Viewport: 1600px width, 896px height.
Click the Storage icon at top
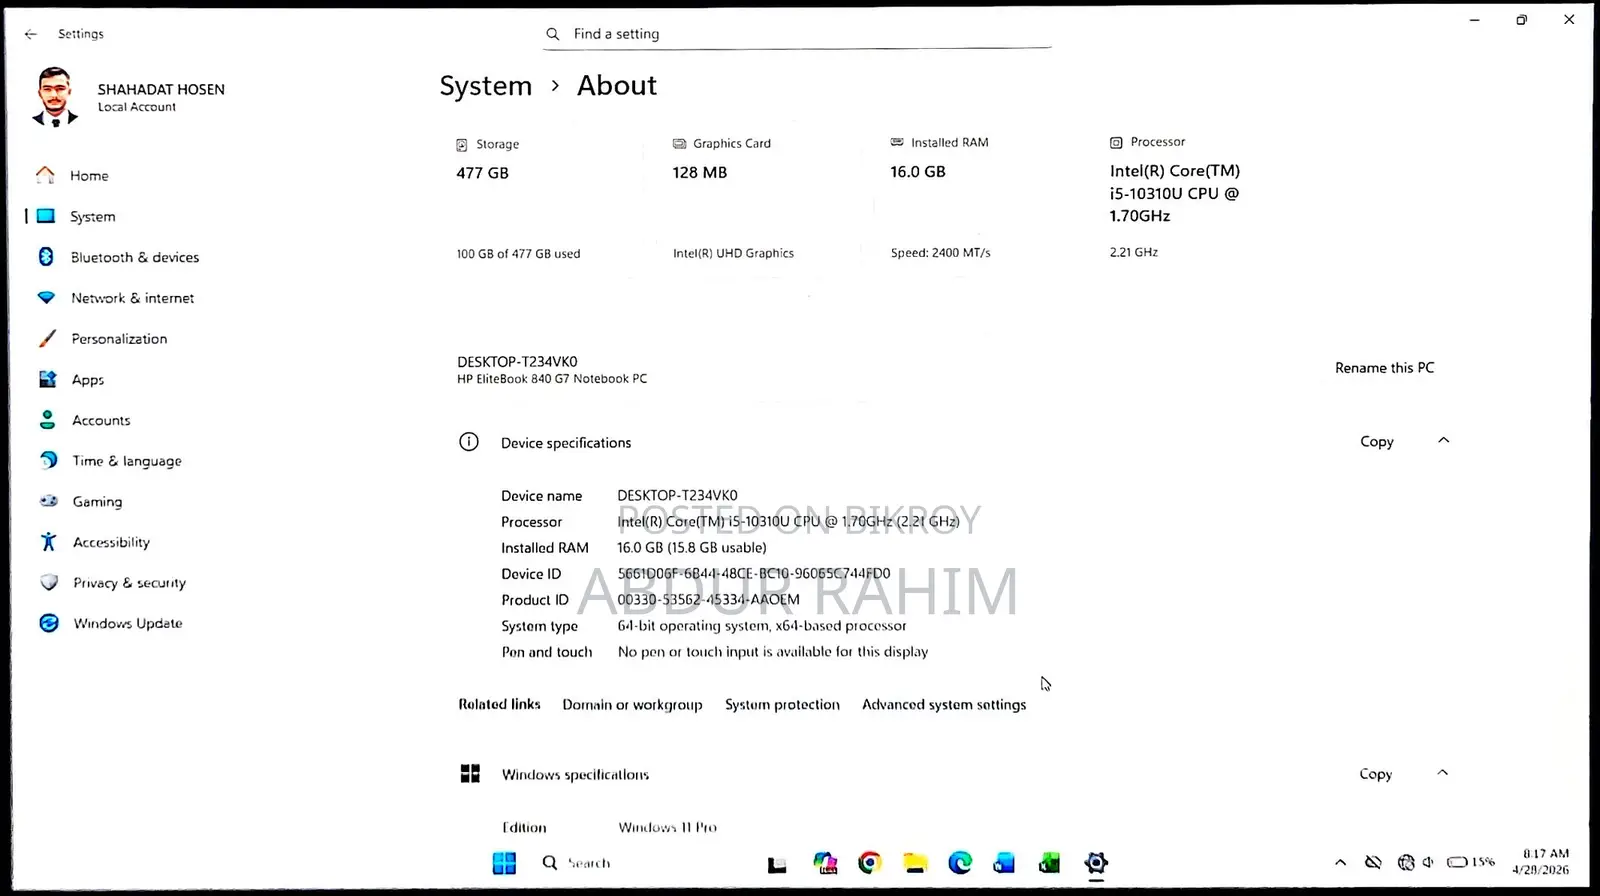pos(462,145)
